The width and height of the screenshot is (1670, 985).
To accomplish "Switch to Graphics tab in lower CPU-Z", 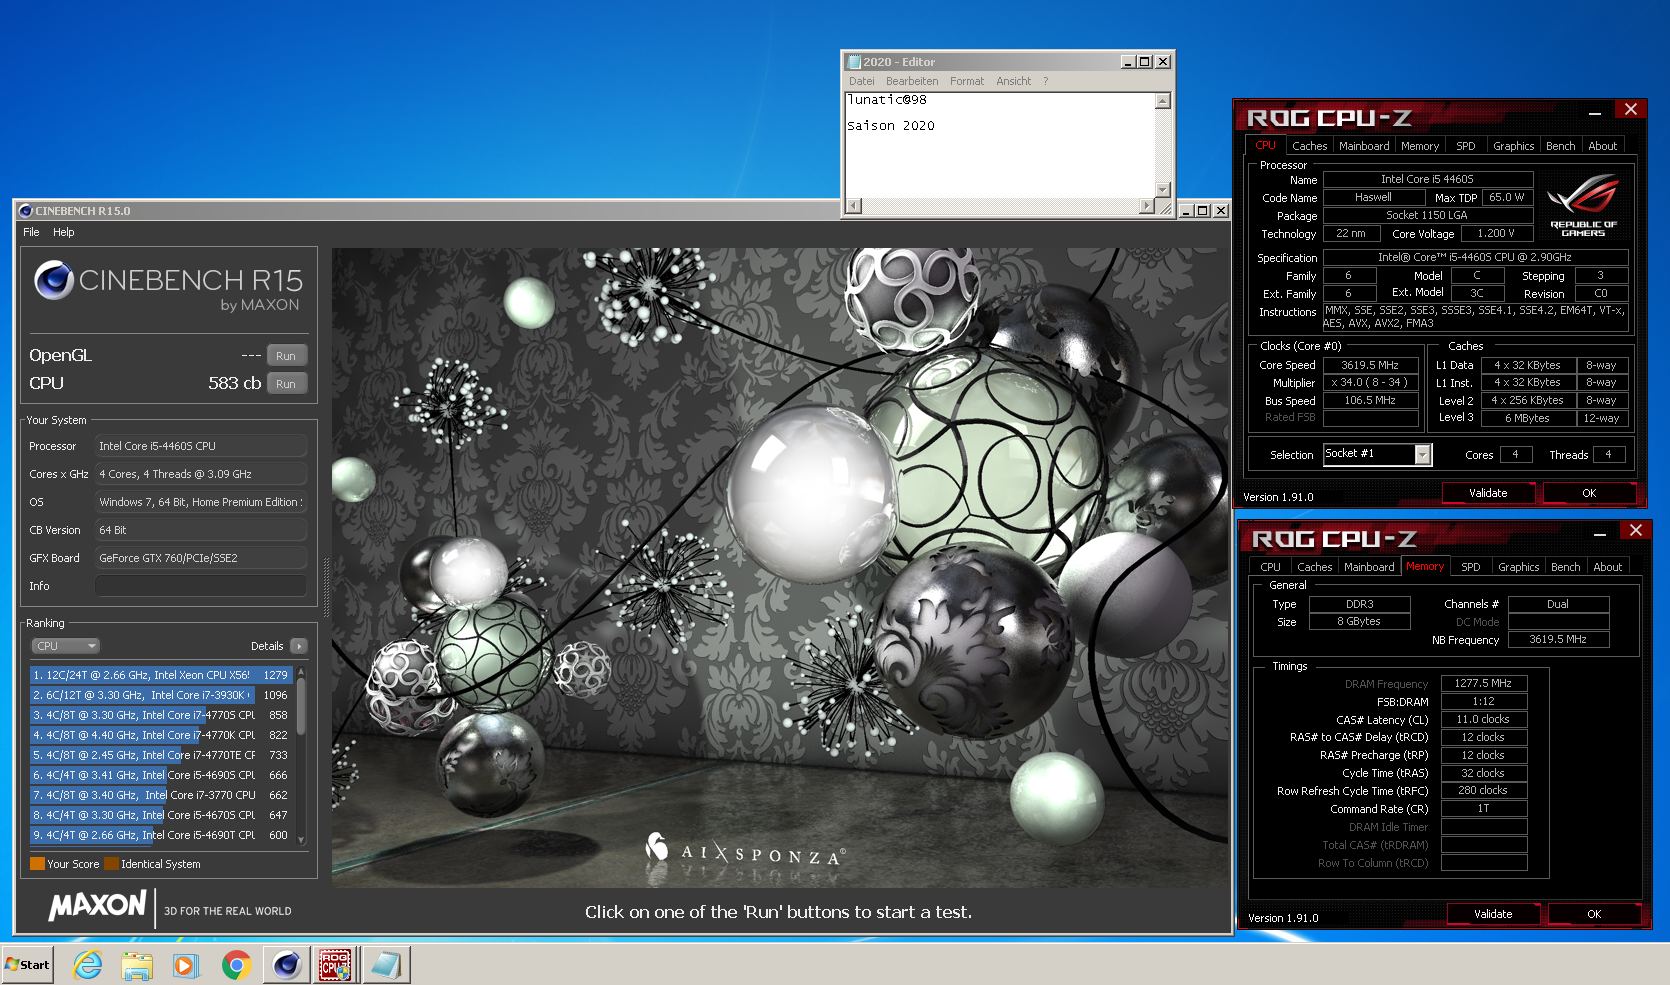I will 1519,567.
